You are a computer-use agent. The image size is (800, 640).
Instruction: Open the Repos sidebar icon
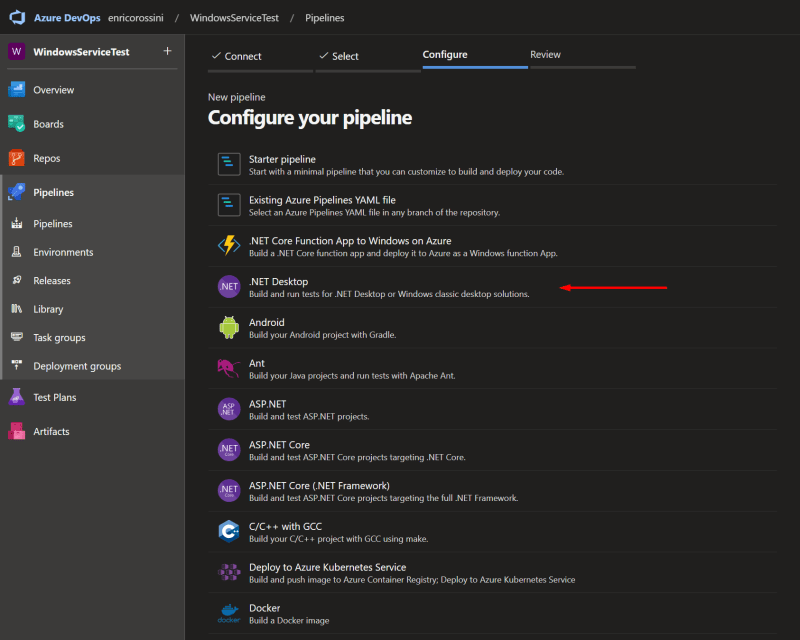pos(16,158)
